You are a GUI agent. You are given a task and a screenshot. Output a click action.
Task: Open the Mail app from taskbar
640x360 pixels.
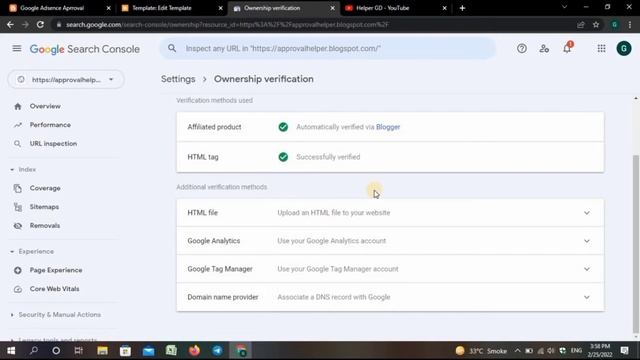pyautogui.click(x=148, y=351)
